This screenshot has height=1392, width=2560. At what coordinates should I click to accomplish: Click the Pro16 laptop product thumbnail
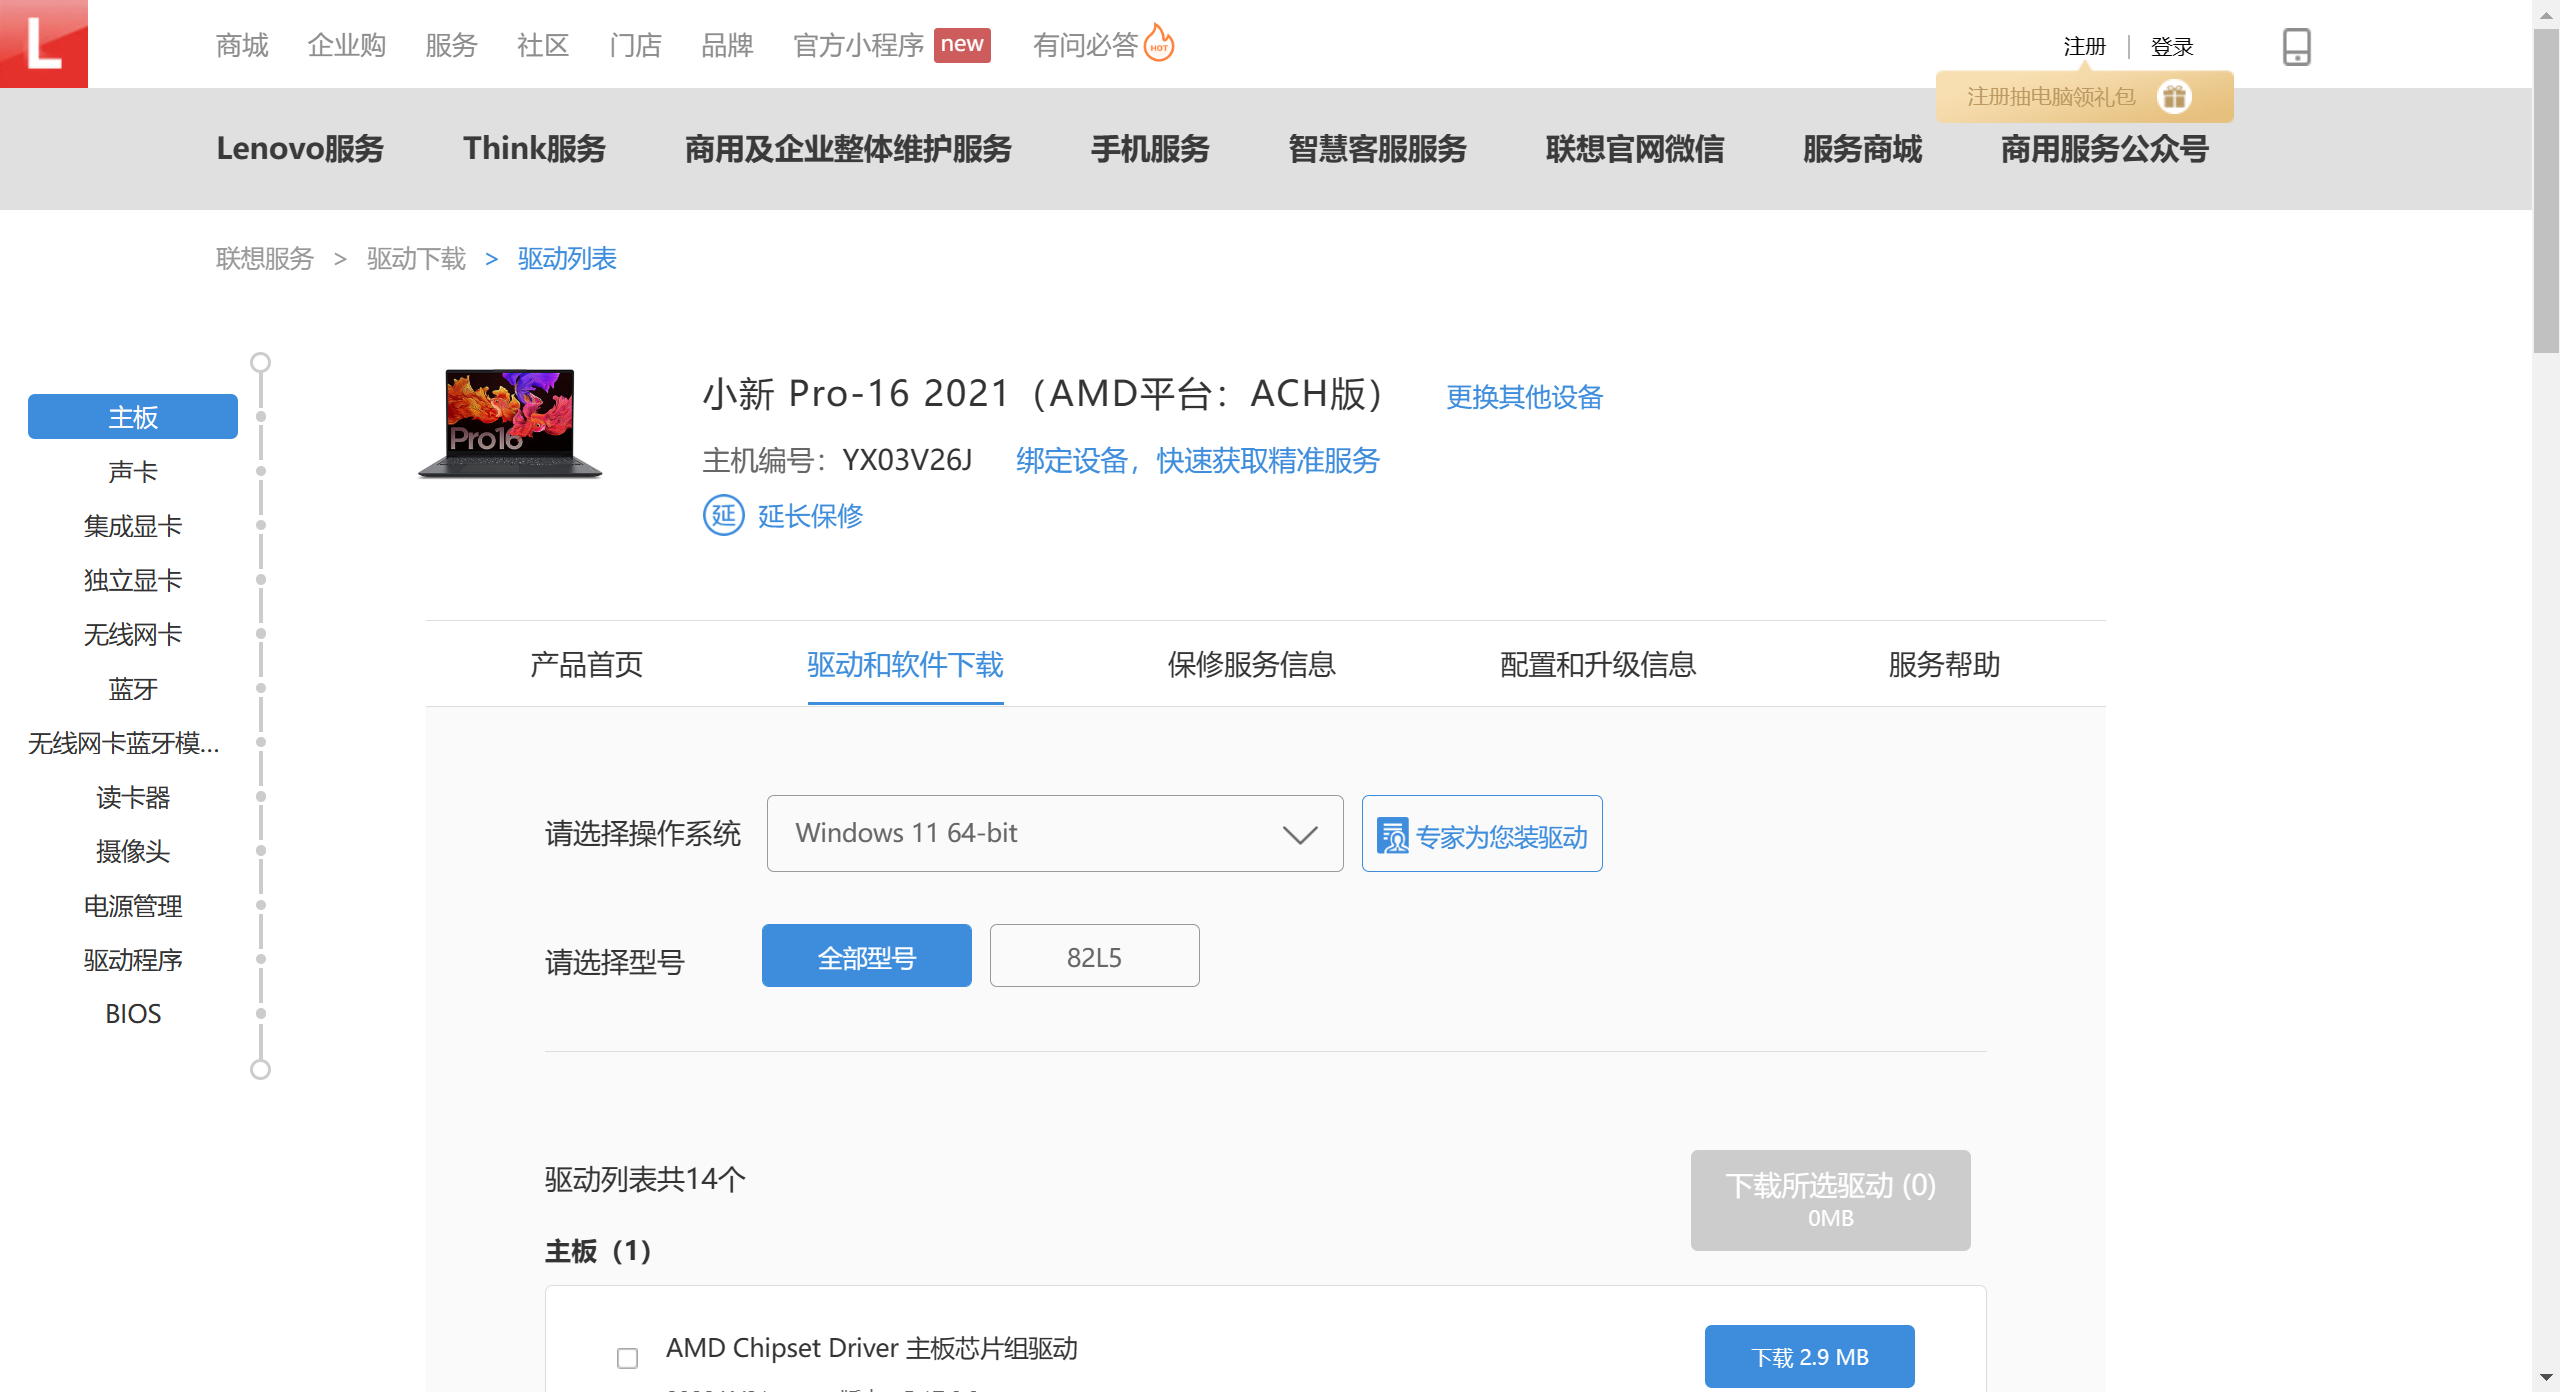pyautogui.click(x=510, y=424)
